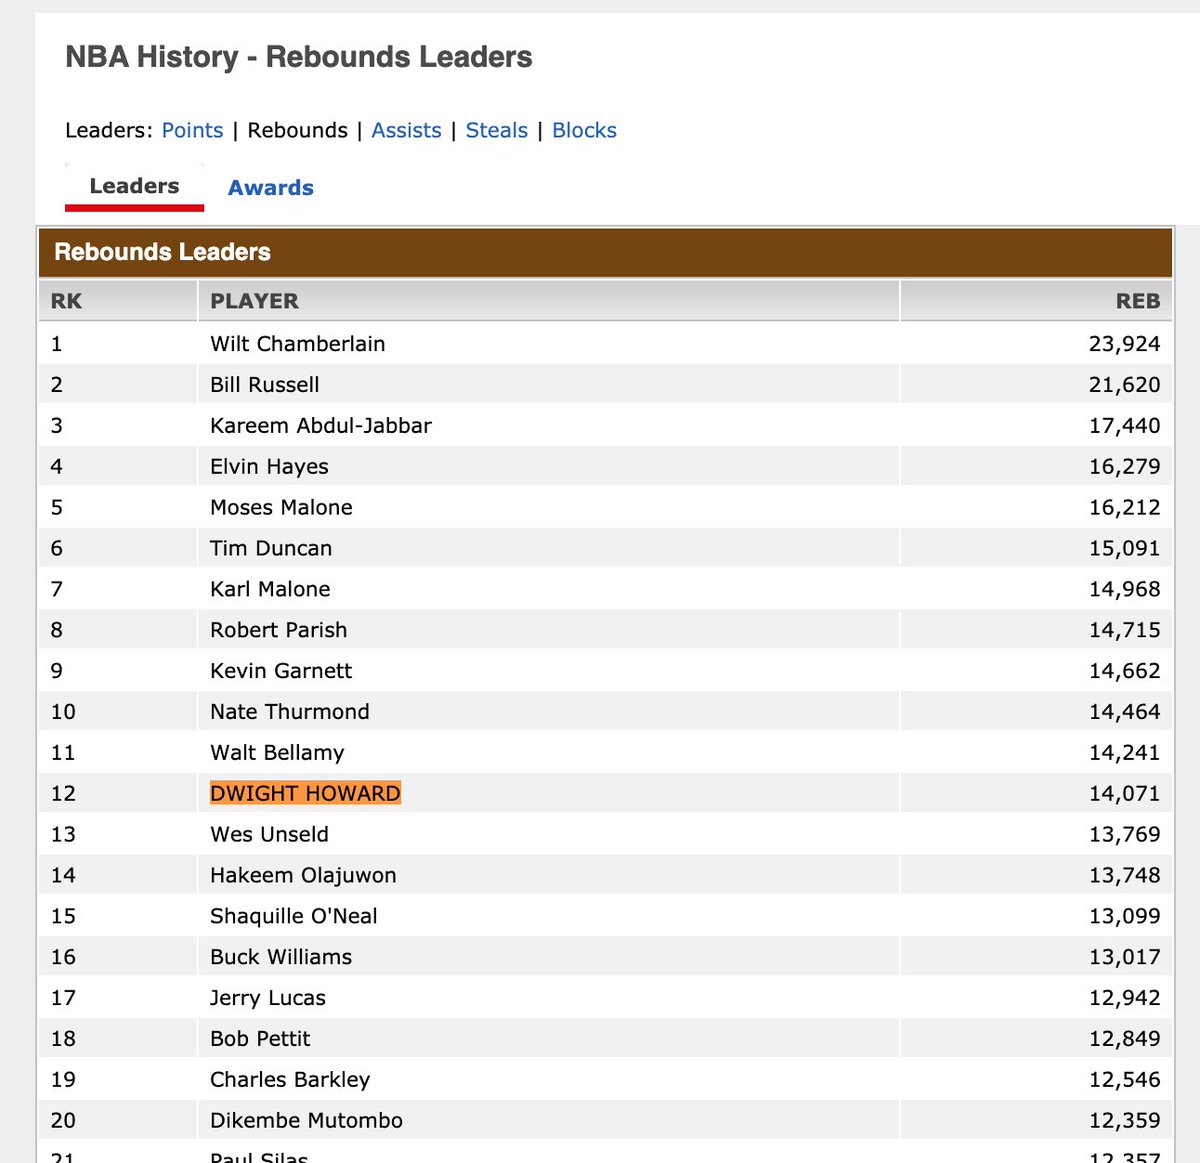
Task: Click the 'Leaders:' label text
Action: [x=109, y=130]
